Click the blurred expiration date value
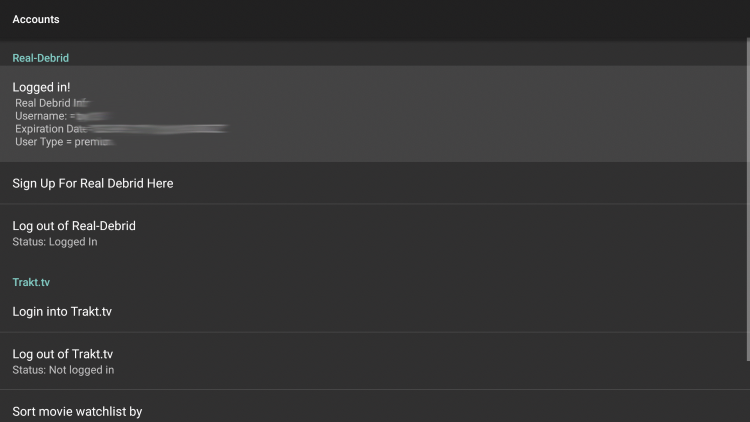Viewport: 750px width, 422px height. [158, 129]
